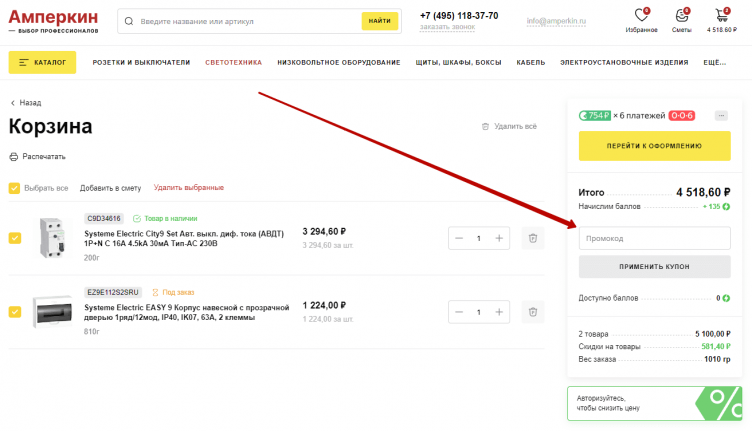Uncheck the Systeme Electric City9 item checkbox
This screenshot has width=752, height=431.
tap(14, 238)
